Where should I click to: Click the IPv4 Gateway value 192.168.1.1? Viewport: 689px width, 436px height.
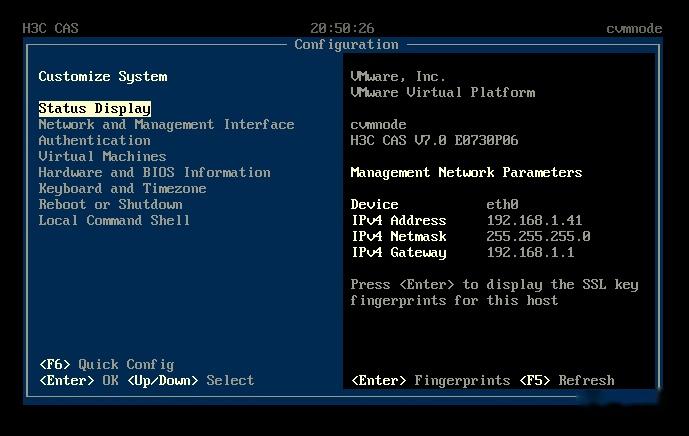click(530, 252)
